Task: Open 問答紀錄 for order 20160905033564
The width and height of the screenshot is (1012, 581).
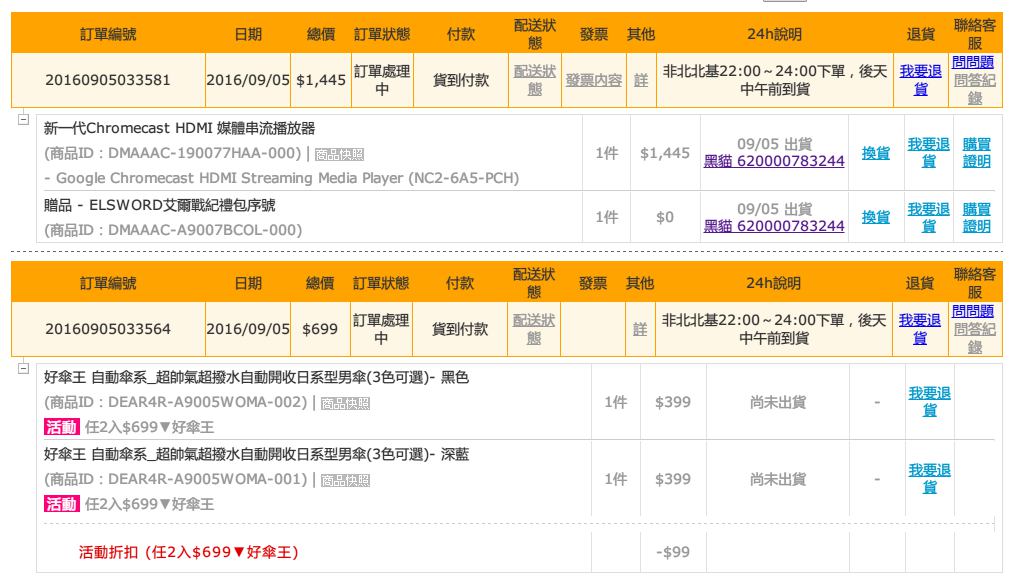Action: click(974, 338)
